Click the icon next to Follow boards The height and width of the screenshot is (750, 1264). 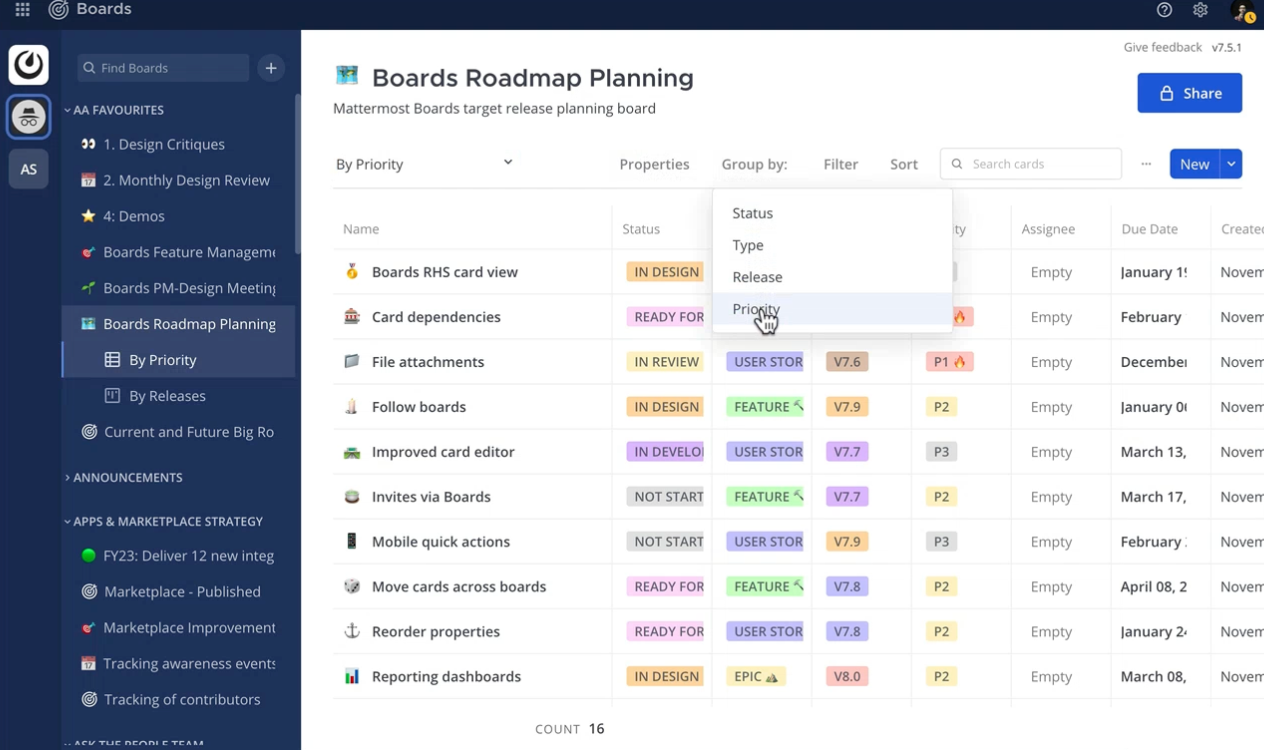[352, 407]
